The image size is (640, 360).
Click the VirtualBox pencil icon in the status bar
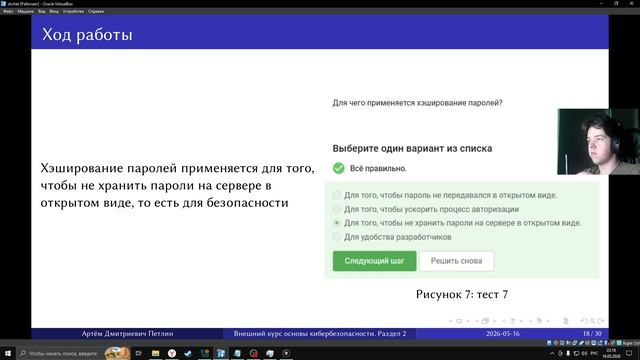(x=581, y=343)
